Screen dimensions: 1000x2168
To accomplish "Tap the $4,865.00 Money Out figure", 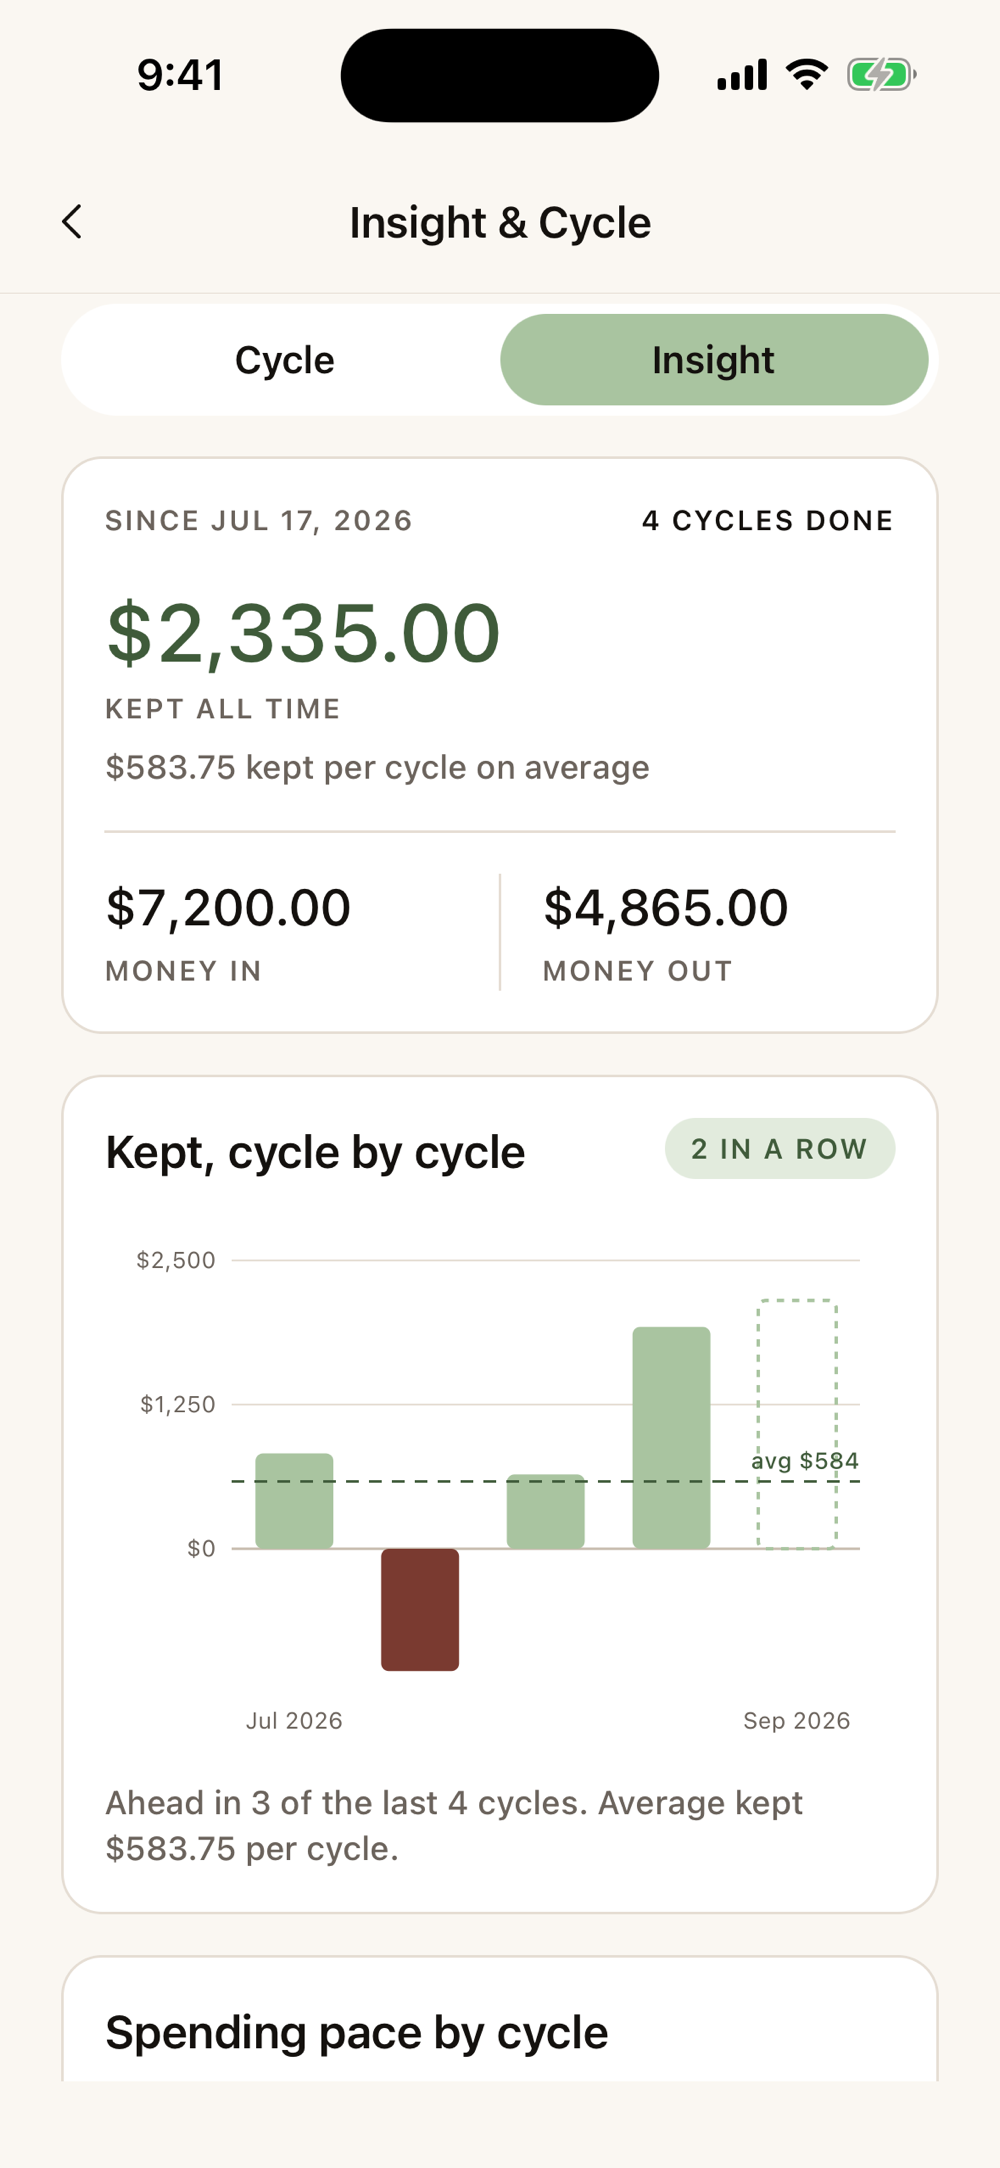I will point(666,908).
